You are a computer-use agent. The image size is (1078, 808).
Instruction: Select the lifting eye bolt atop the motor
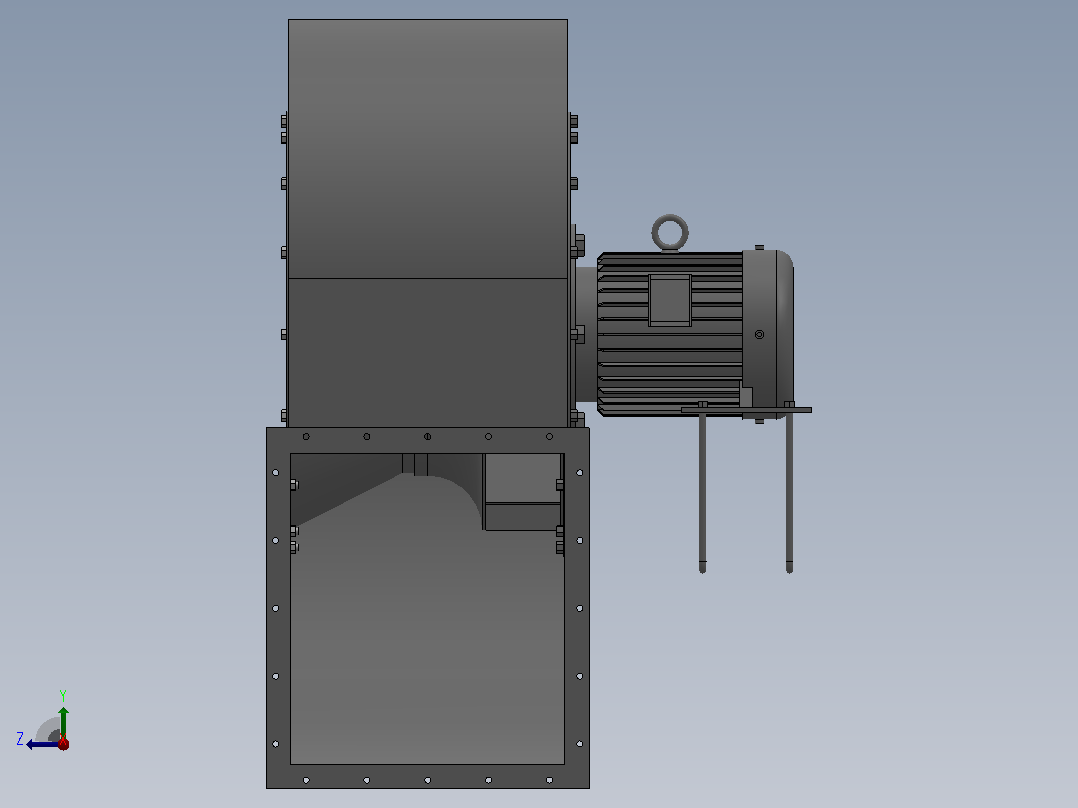point(670,233)
